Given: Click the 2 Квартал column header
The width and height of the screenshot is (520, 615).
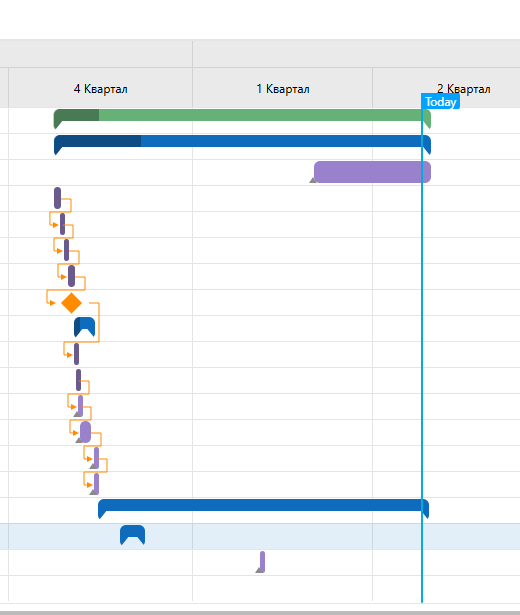Looking at the screenshot, I should tap(464, 89).
